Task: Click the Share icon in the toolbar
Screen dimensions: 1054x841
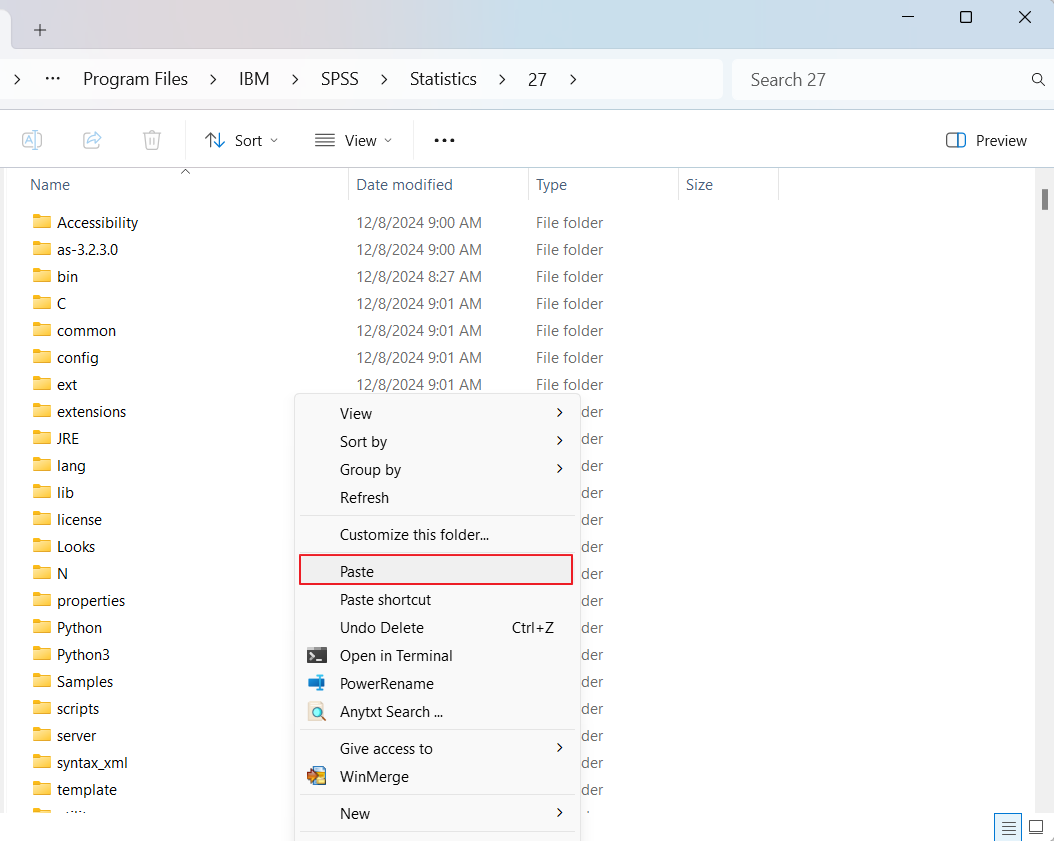Action: [x=92, y=140]
